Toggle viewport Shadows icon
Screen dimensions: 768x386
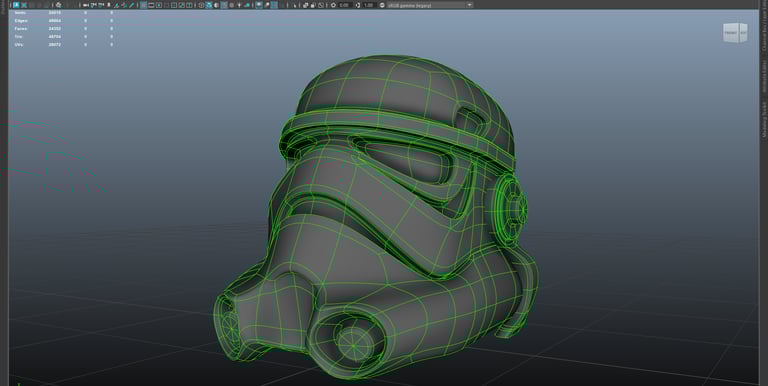247,5
